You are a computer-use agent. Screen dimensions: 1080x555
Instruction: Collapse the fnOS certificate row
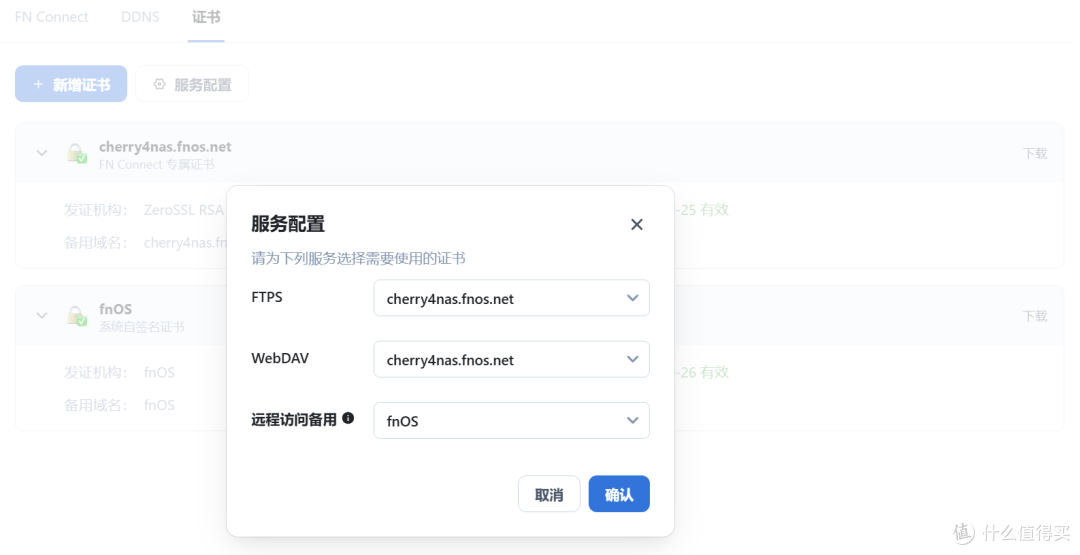[42, 315]
